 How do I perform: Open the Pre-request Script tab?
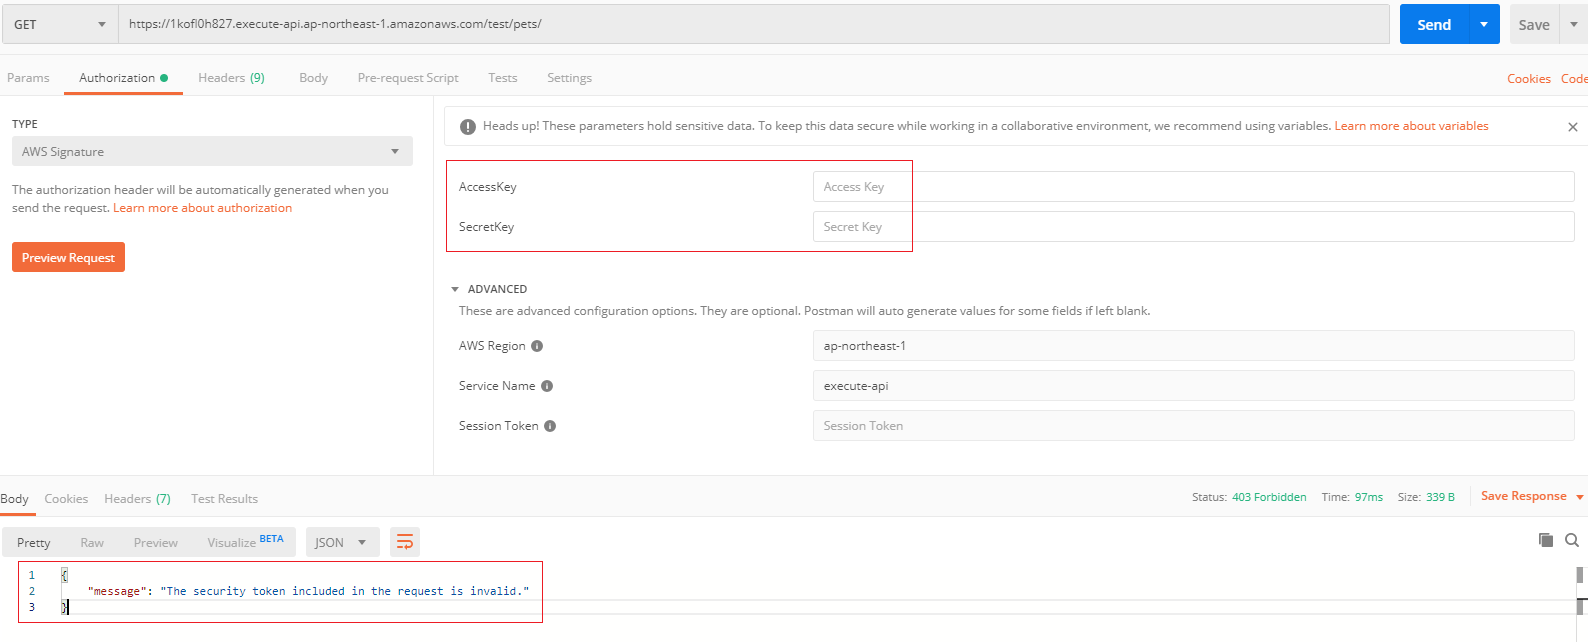[x=408, y=78]
